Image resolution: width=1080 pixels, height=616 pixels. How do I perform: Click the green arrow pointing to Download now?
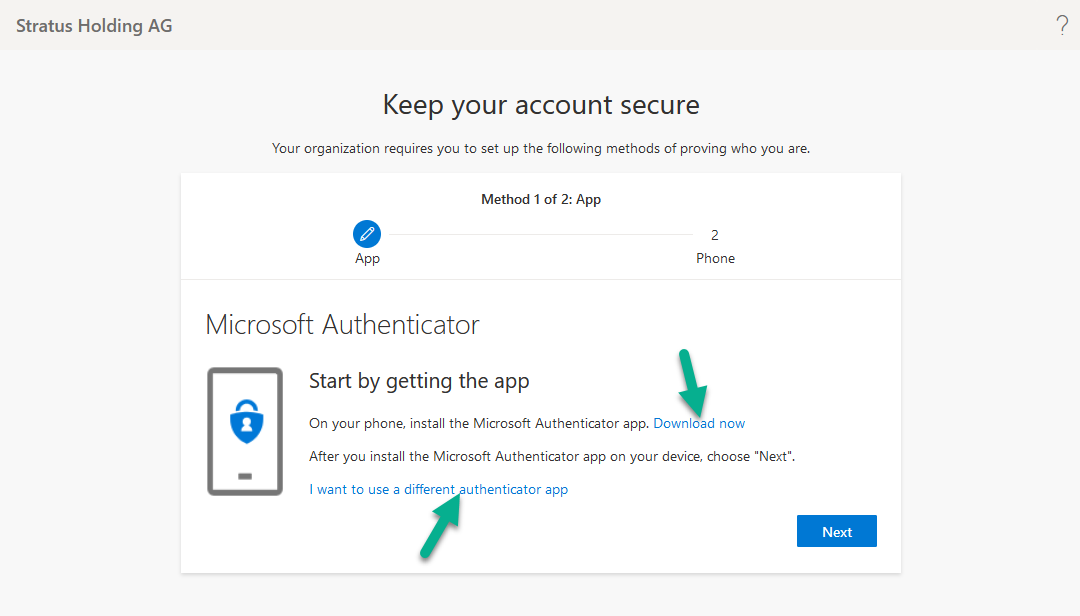694,382
